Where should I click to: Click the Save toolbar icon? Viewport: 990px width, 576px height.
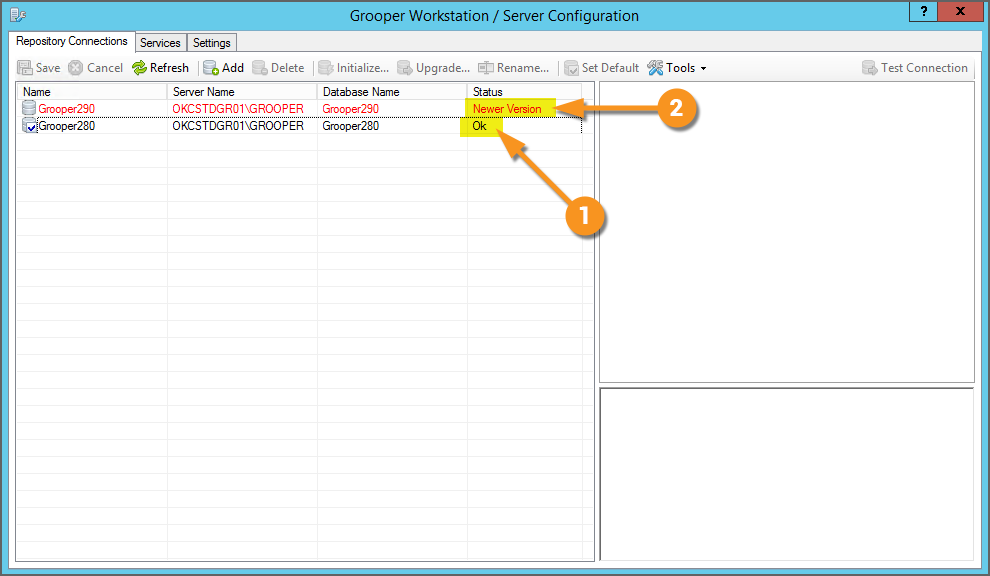coord(25,68)
